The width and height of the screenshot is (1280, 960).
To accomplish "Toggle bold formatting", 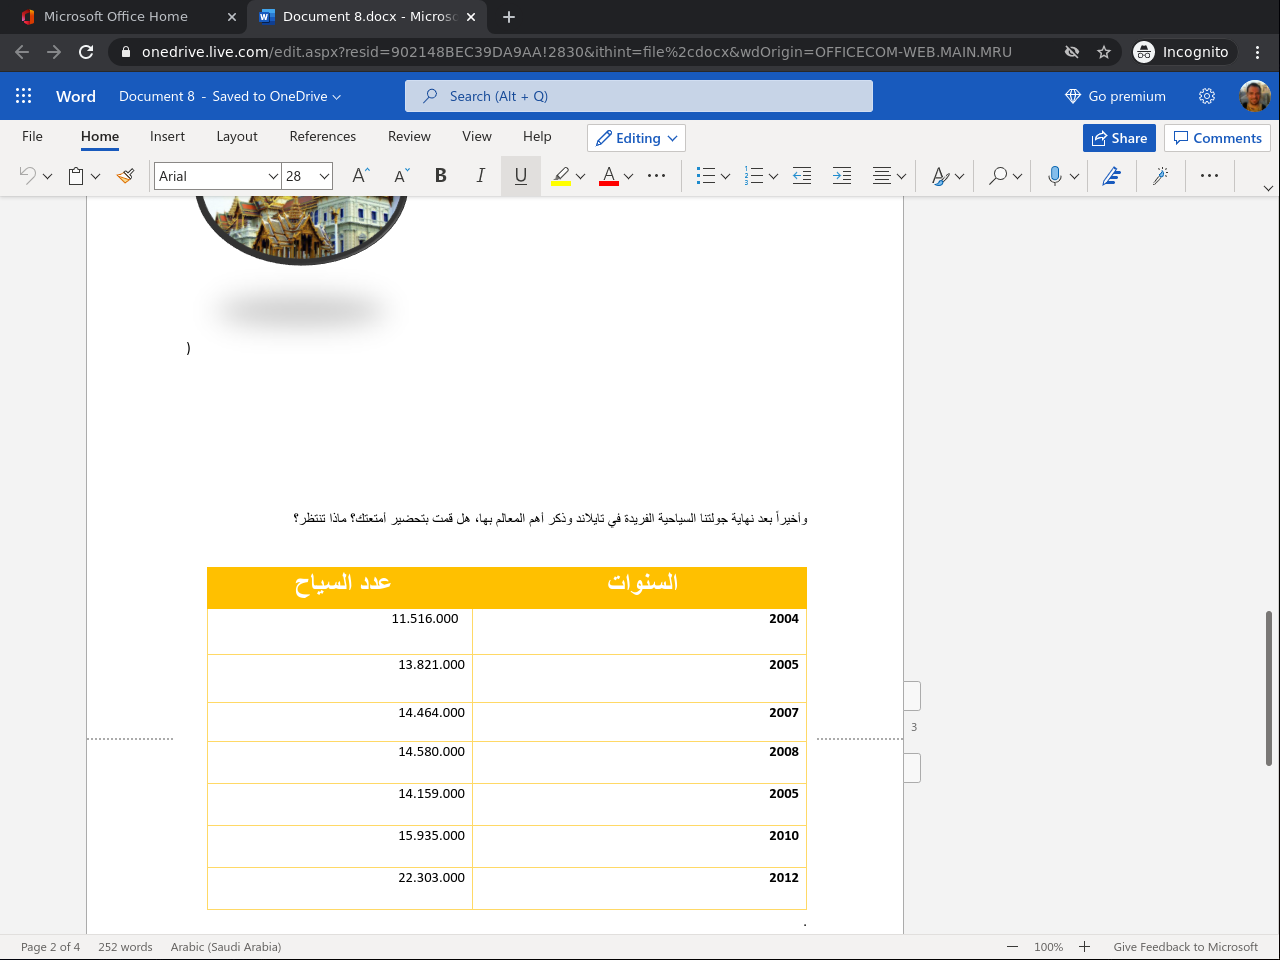I will coord(441,176).
